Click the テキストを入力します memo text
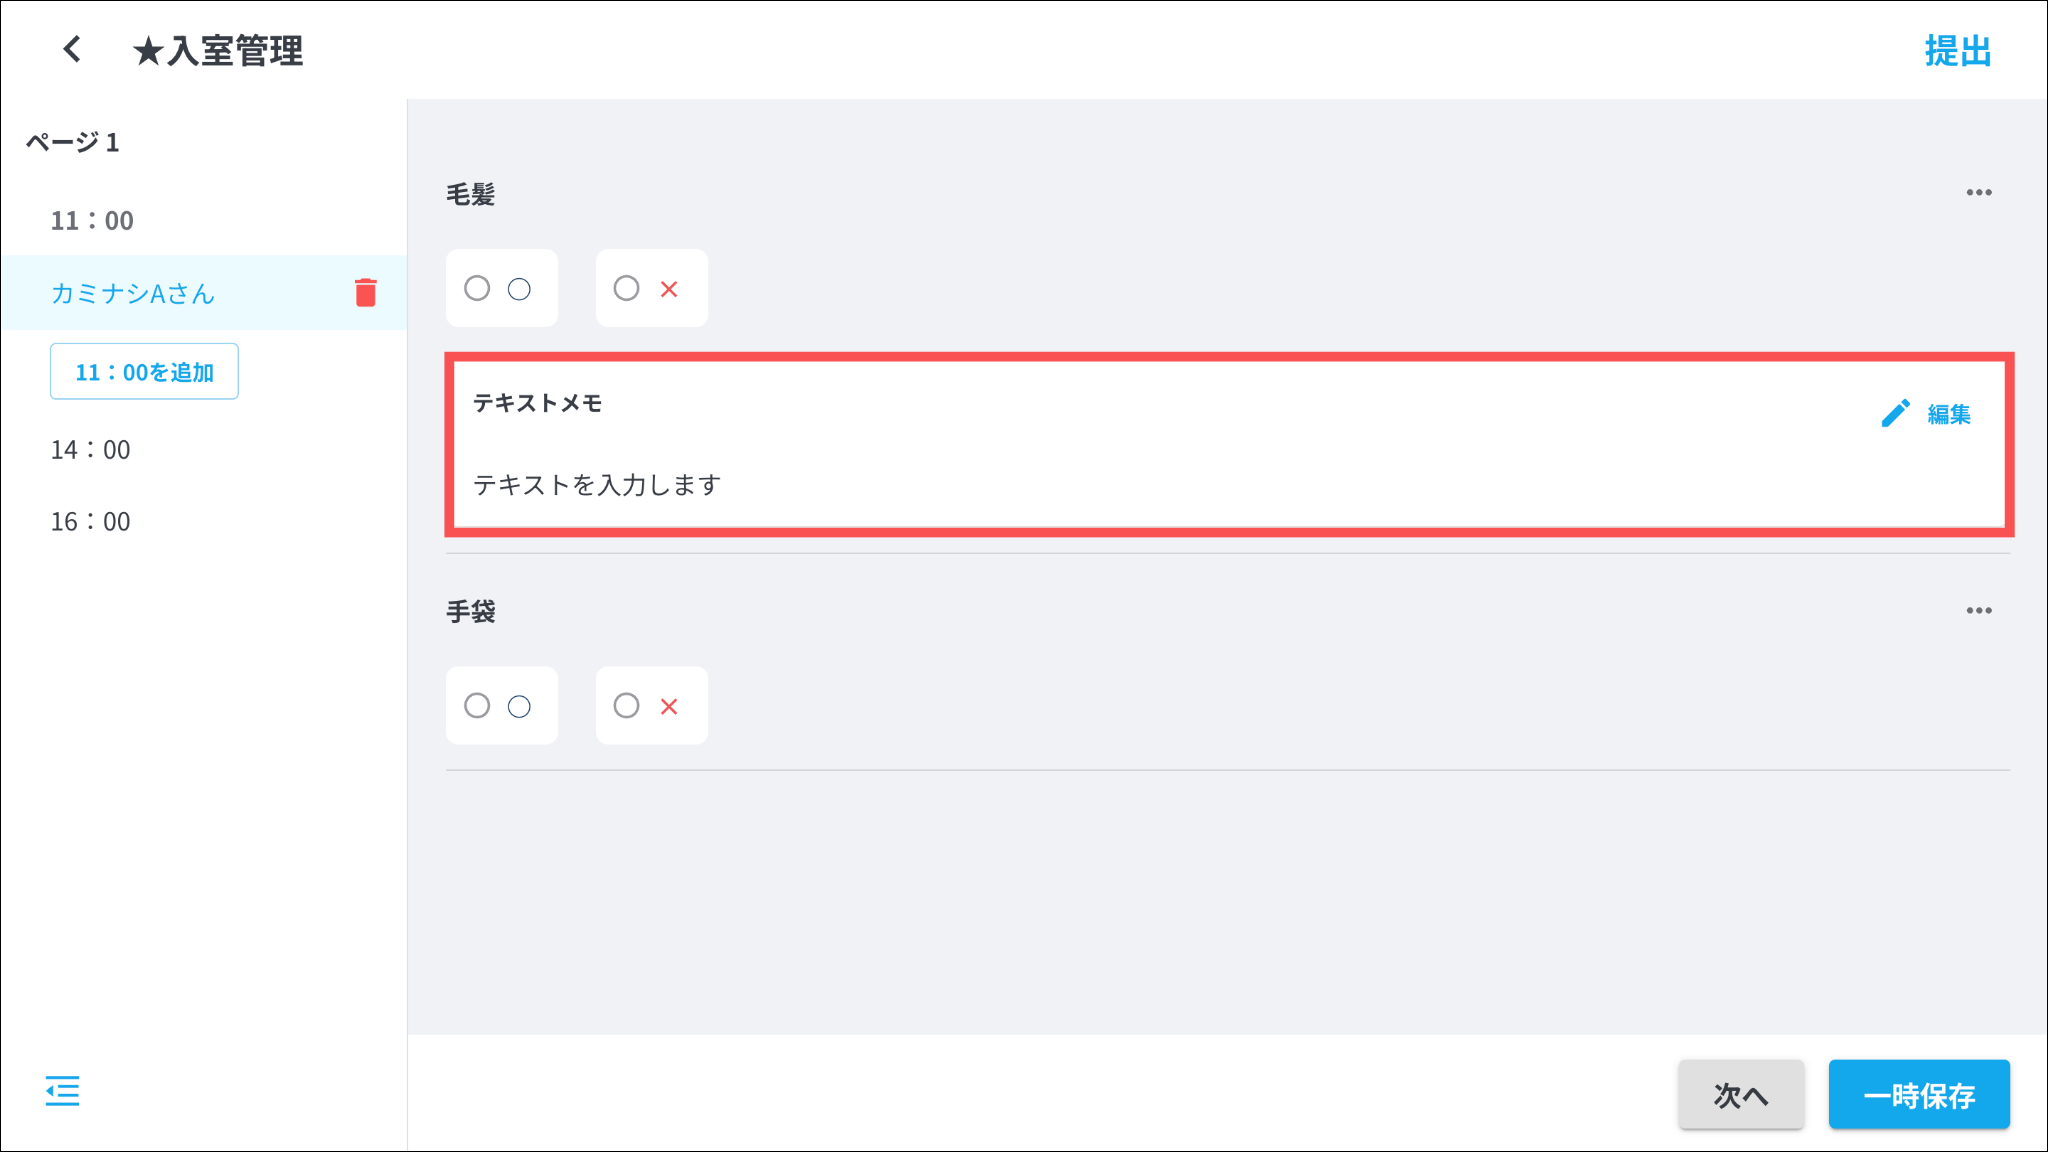The height and width of the screenshot is (1152, 2048). (597, 485)
